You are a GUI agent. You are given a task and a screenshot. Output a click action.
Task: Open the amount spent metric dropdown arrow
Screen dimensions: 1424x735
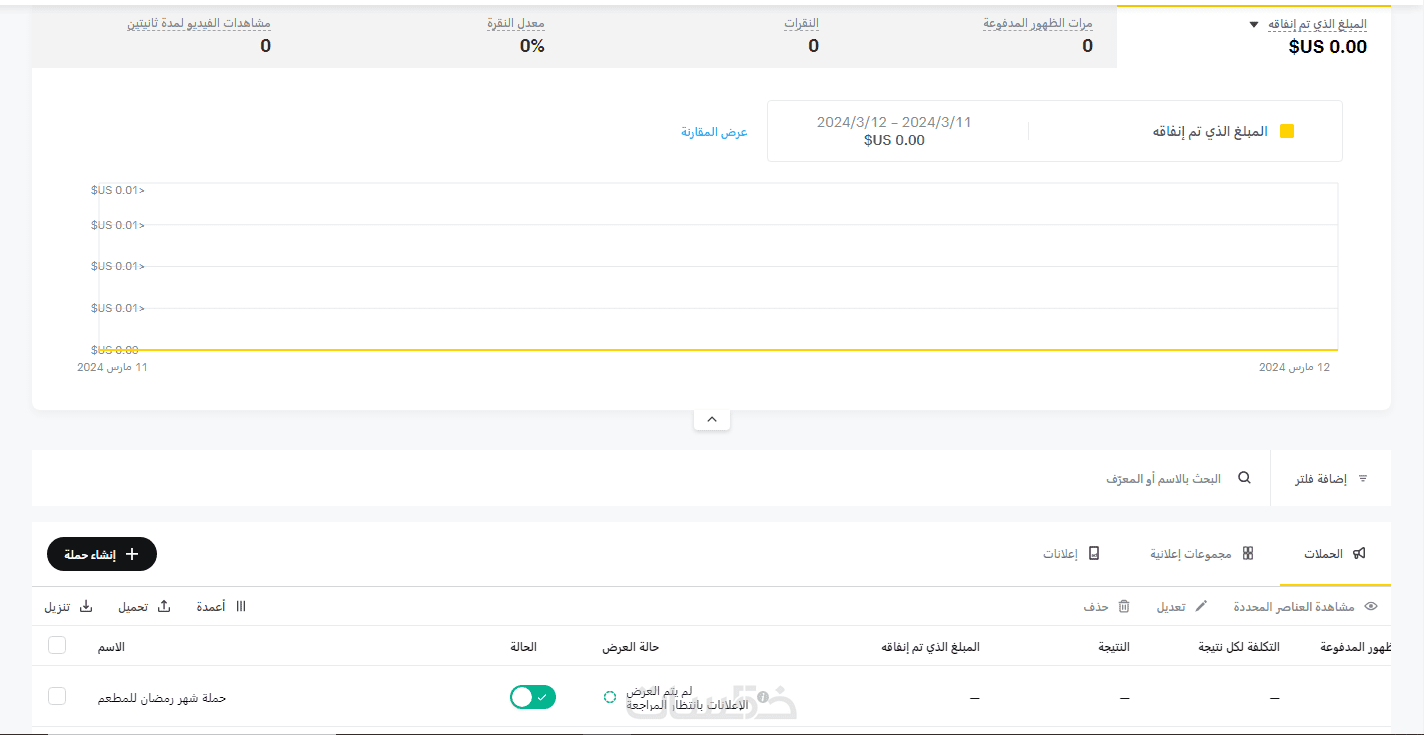point(1254,25)
